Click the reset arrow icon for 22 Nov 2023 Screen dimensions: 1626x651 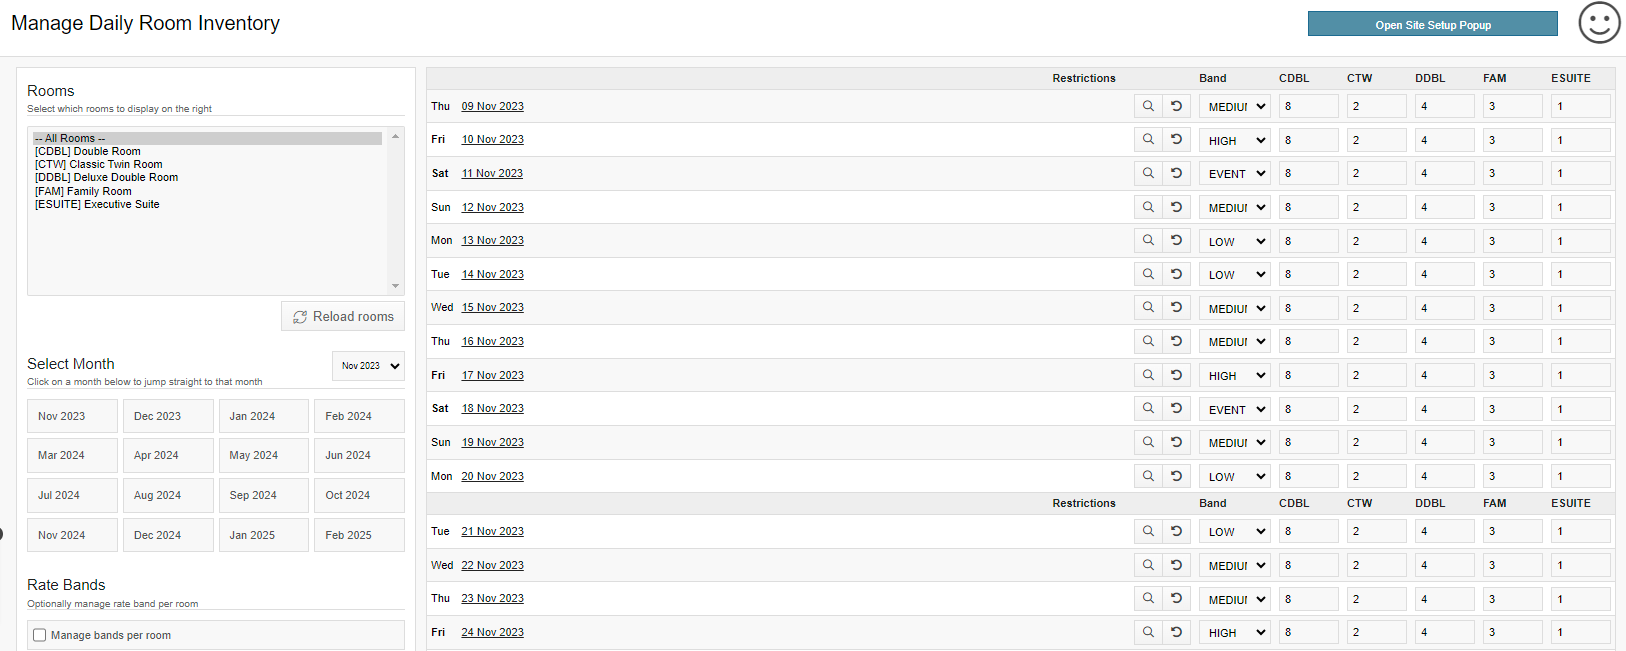1176,565
